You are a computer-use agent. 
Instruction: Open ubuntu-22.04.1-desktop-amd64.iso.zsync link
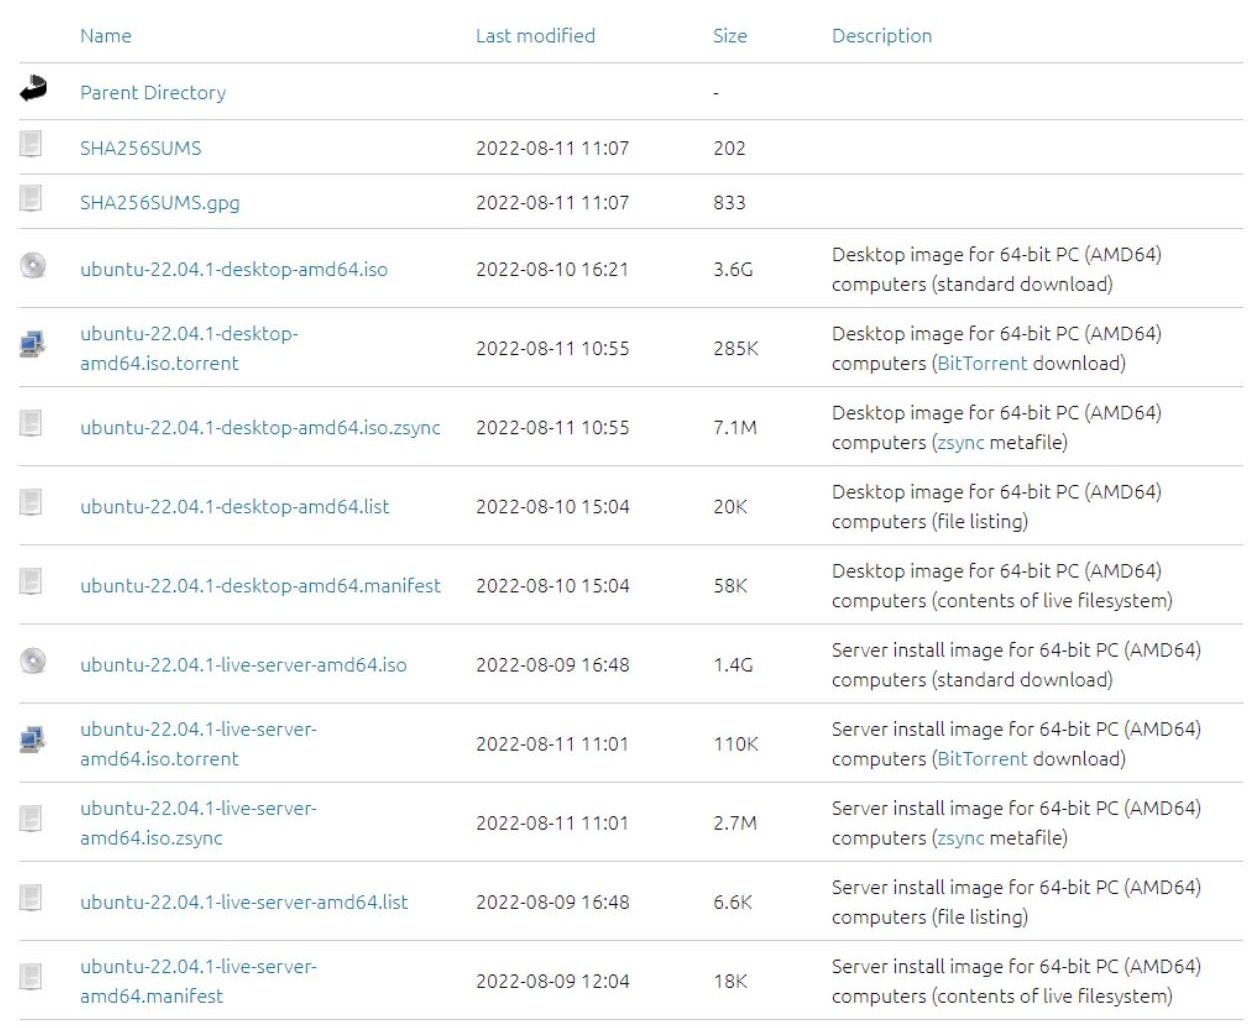pos(260,428)
